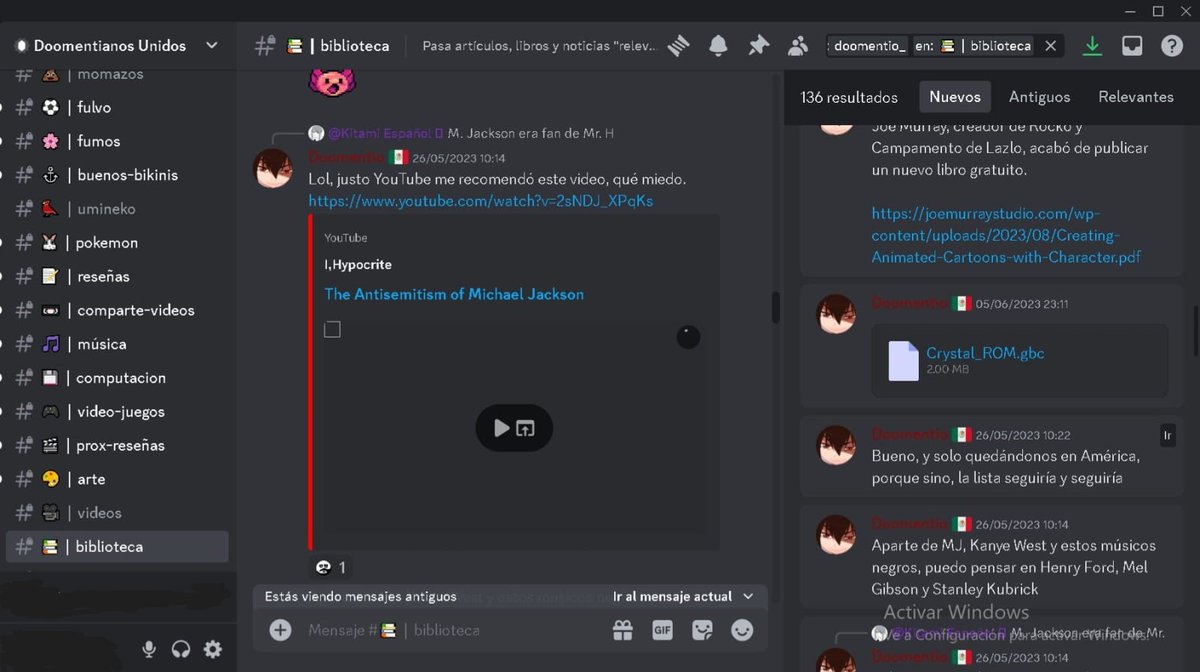Image resolution: width=1200 pixels, height=672 pixels.
Task: Open the Threads icon in channel header
Action: pyautogui.click(x=680, y=46)
